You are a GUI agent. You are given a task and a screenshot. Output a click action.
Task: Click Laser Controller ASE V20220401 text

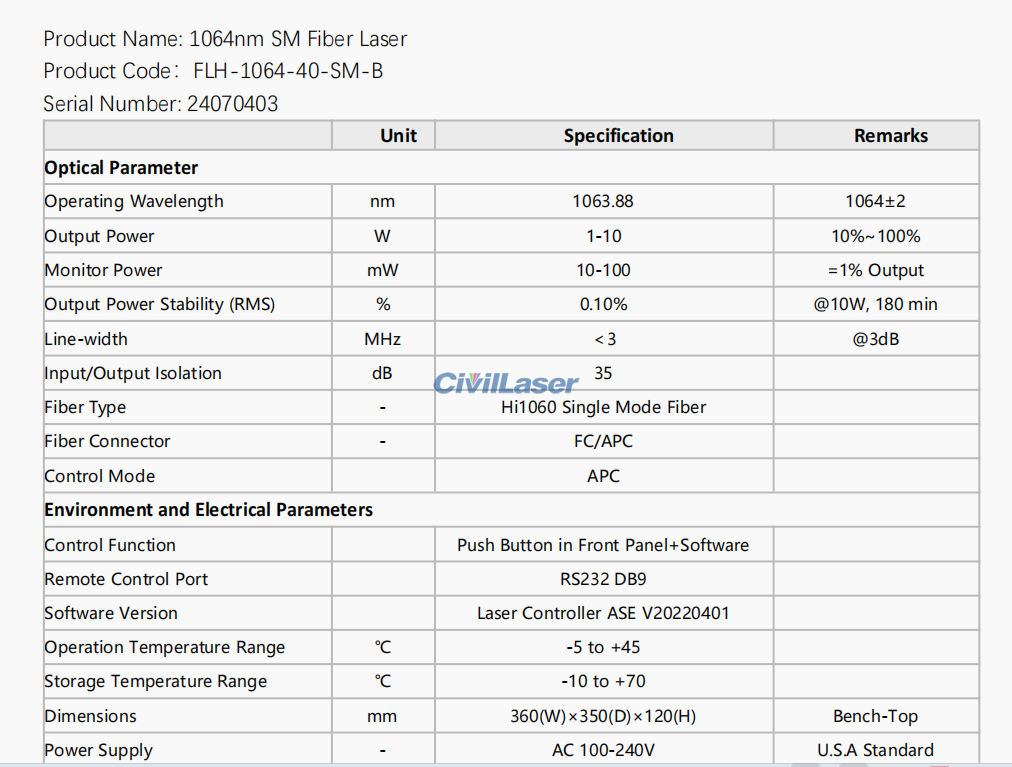click(x=603, y=613)
